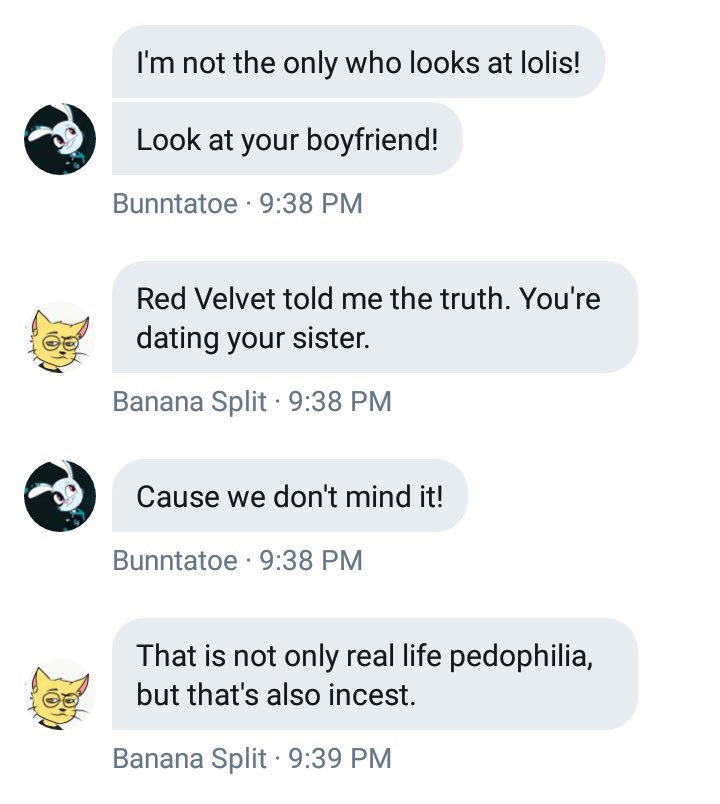Open Banana Split's cat avatar beside 'Red Velvet' message

tap(60, 337)
